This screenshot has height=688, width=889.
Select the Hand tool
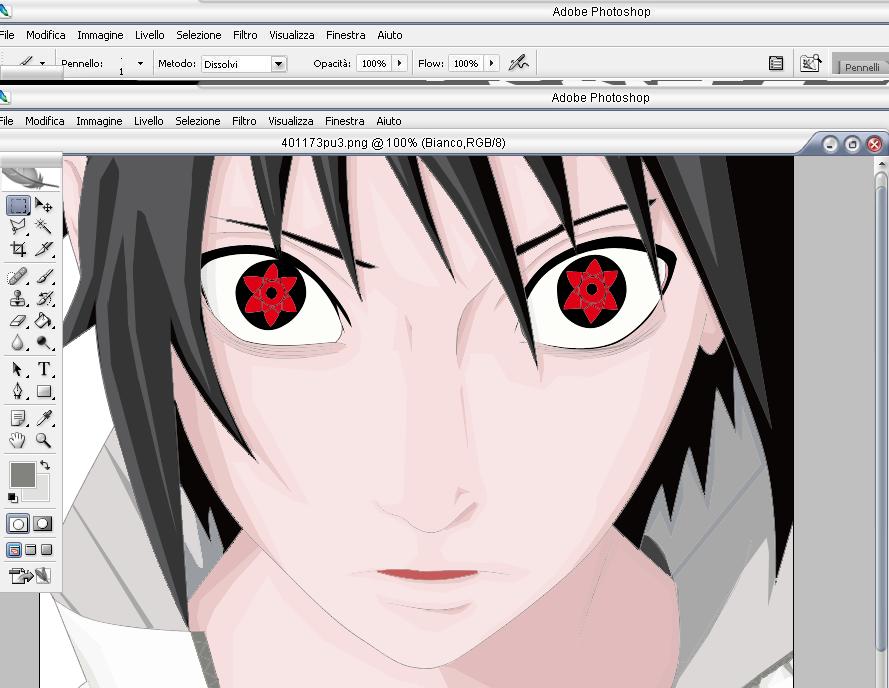tap(18, 440)
